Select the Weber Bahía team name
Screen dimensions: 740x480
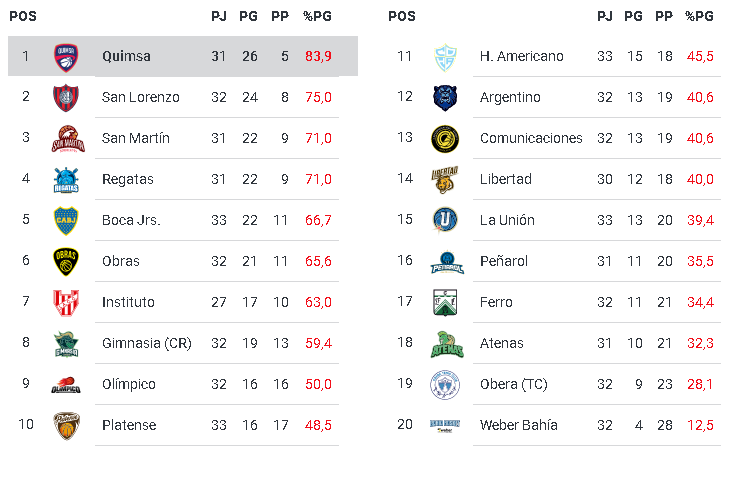coord(519,425)
